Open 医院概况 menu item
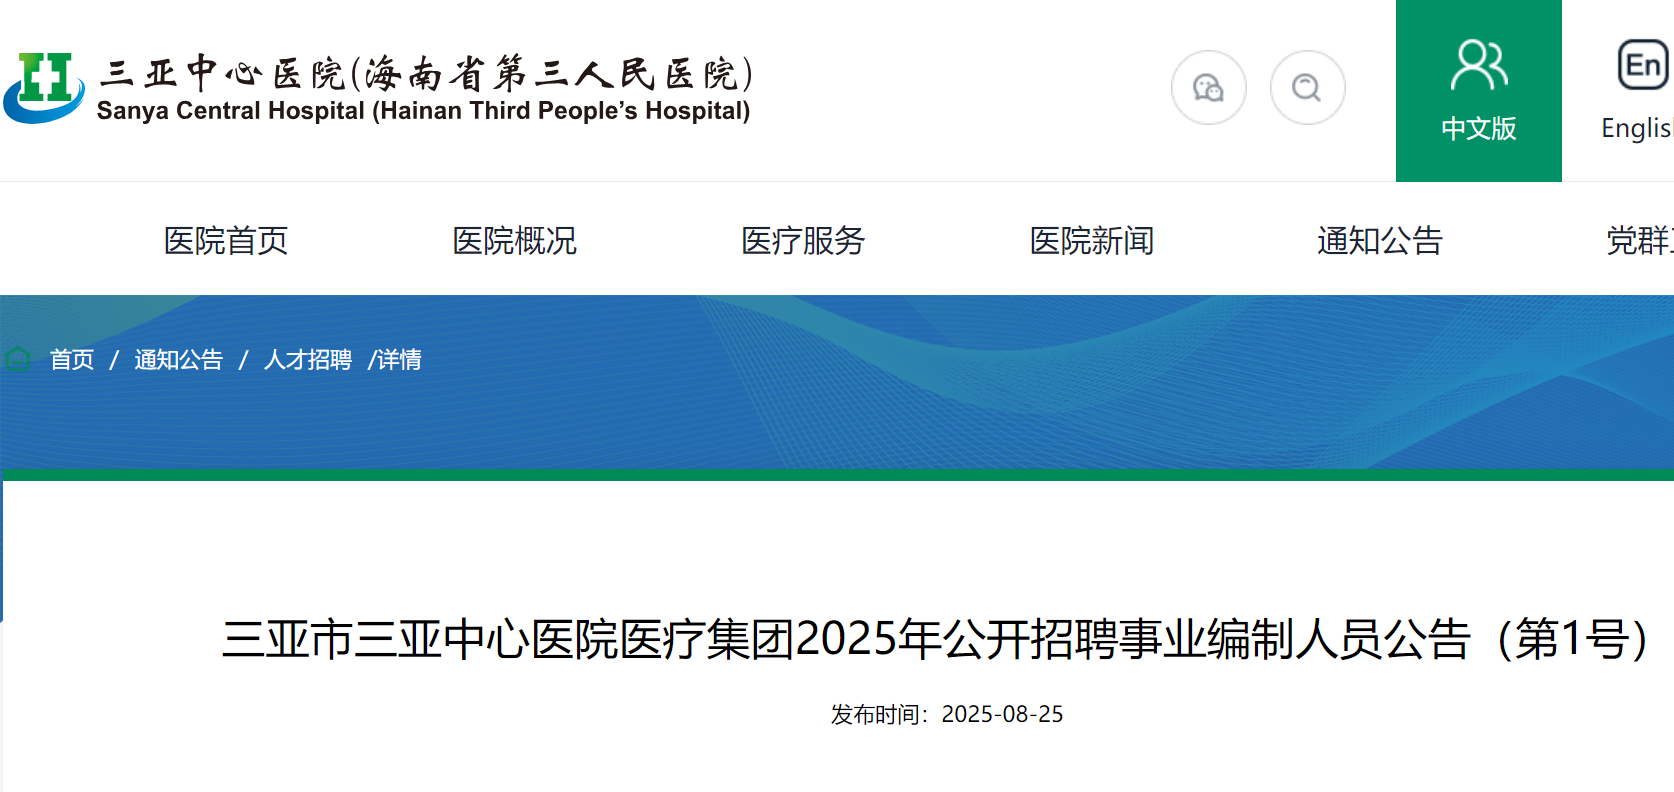 tap(514, 241)
